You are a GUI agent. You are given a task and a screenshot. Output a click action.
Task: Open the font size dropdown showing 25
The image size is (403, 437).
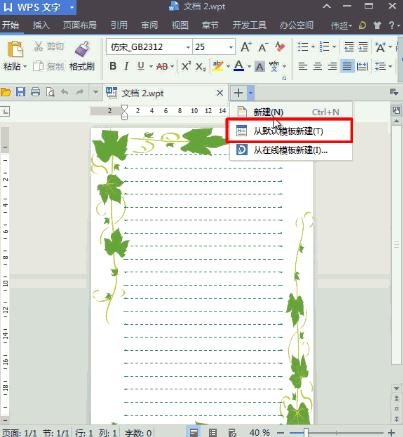point(231,47)
